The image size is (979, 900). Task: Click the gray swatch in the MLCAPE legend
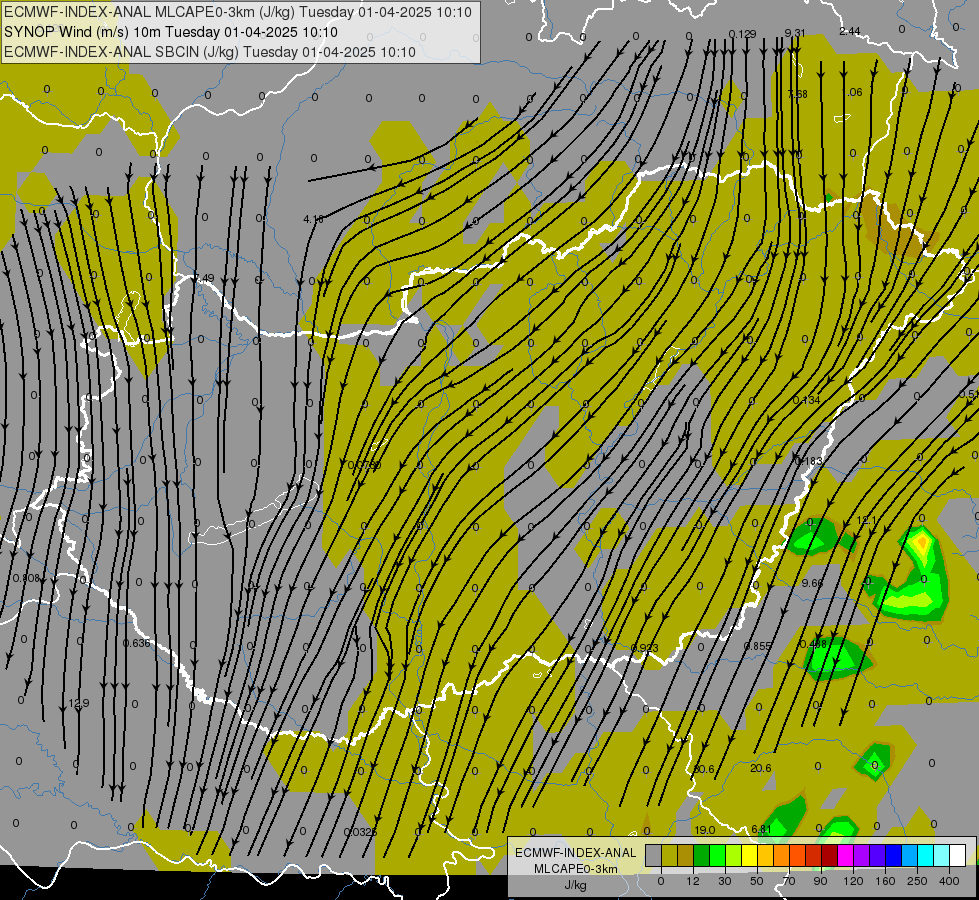pyautogui.click(x=654, y=856)
